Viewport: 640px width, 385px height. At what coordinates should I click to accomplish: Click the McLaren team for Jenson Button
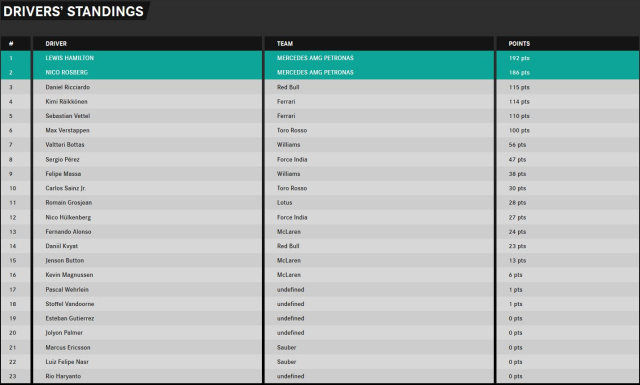pos(289,260)
